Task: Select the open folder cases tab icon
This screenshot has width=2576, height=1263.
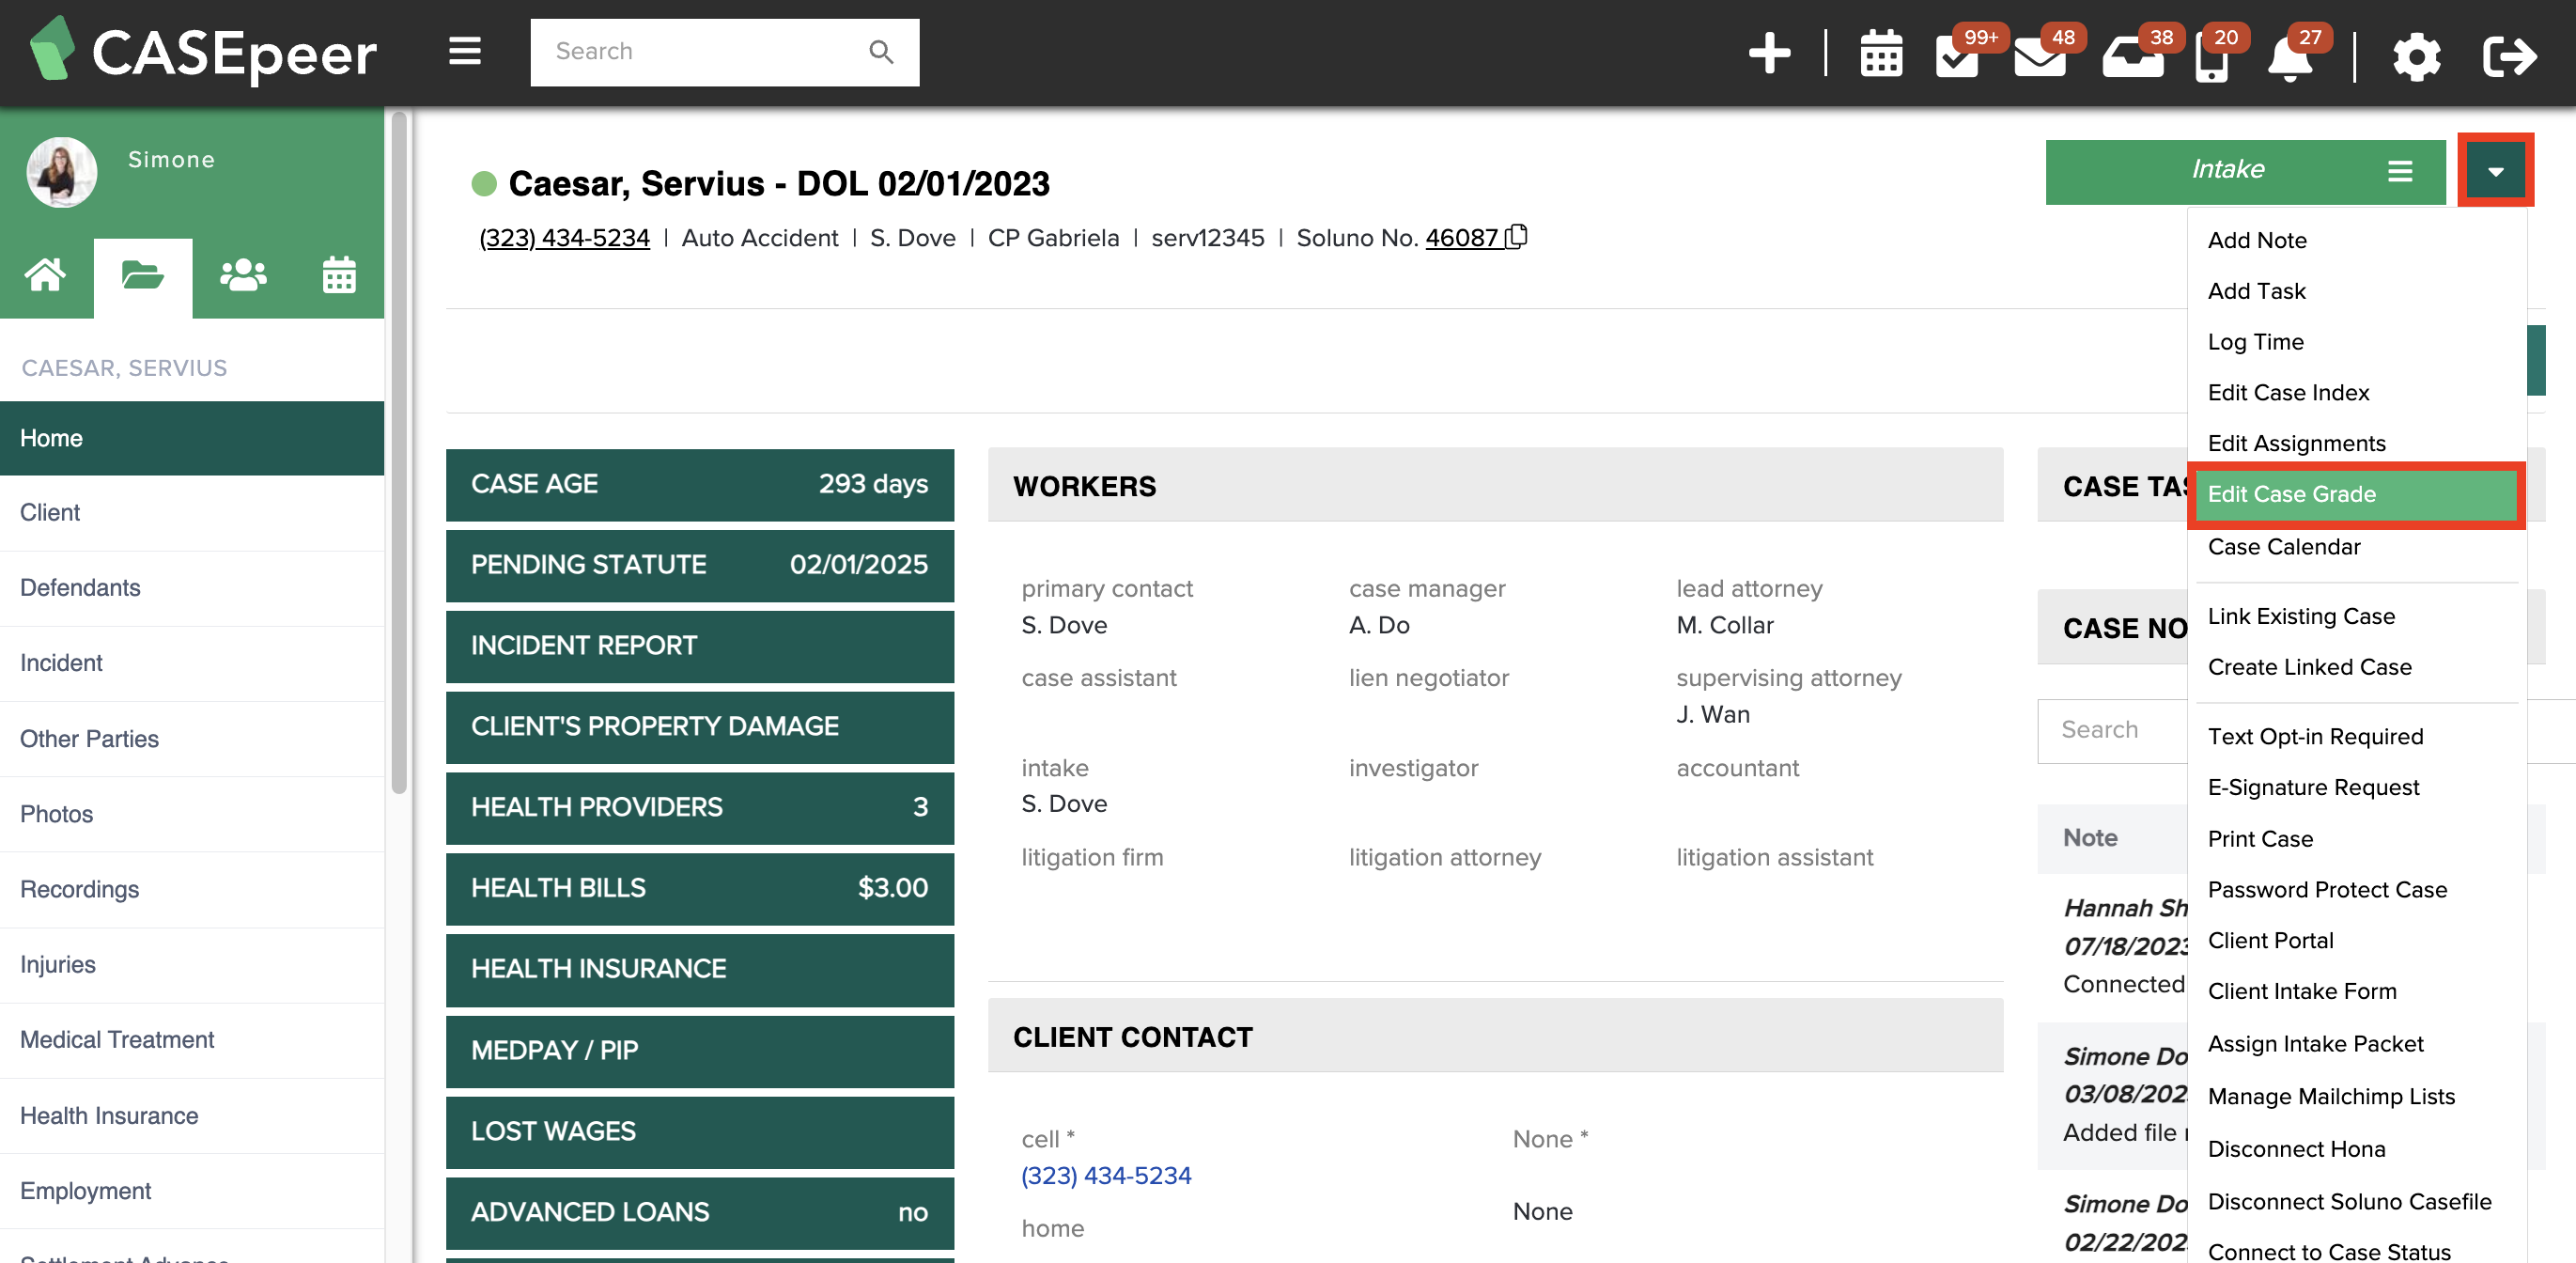Action: click(142, 274)
